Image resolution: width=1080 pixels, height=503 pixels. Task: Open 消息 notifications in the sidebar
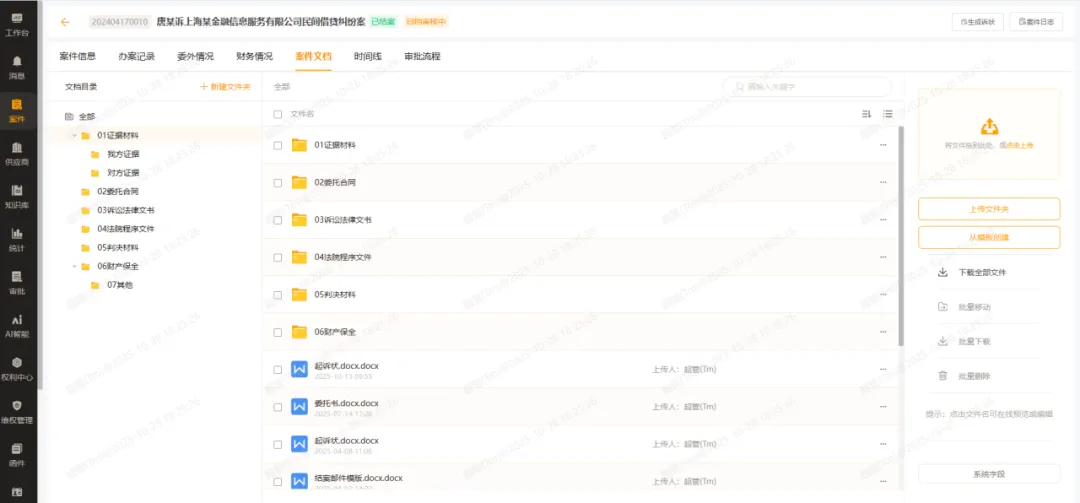point(17,68)
